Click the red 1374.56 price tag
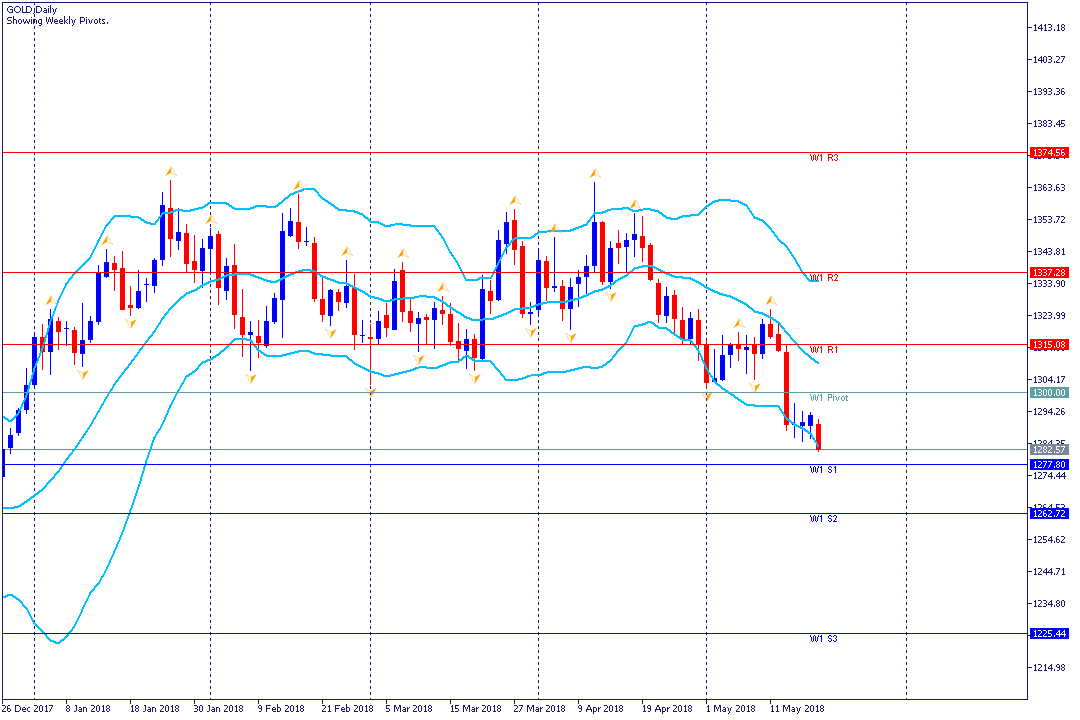This screenshot has height=720, width=1080. pos(1049,153)
